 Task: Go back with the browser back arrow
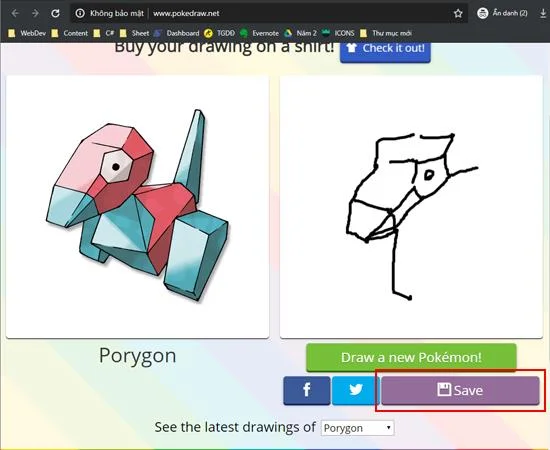coord(15,13)
